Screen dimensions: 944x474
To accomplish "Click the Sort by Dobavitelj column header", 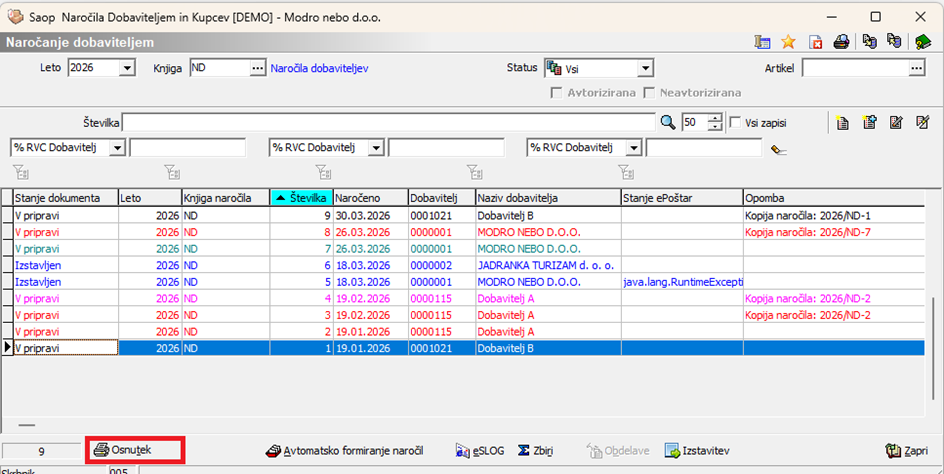I will point(442,198).
